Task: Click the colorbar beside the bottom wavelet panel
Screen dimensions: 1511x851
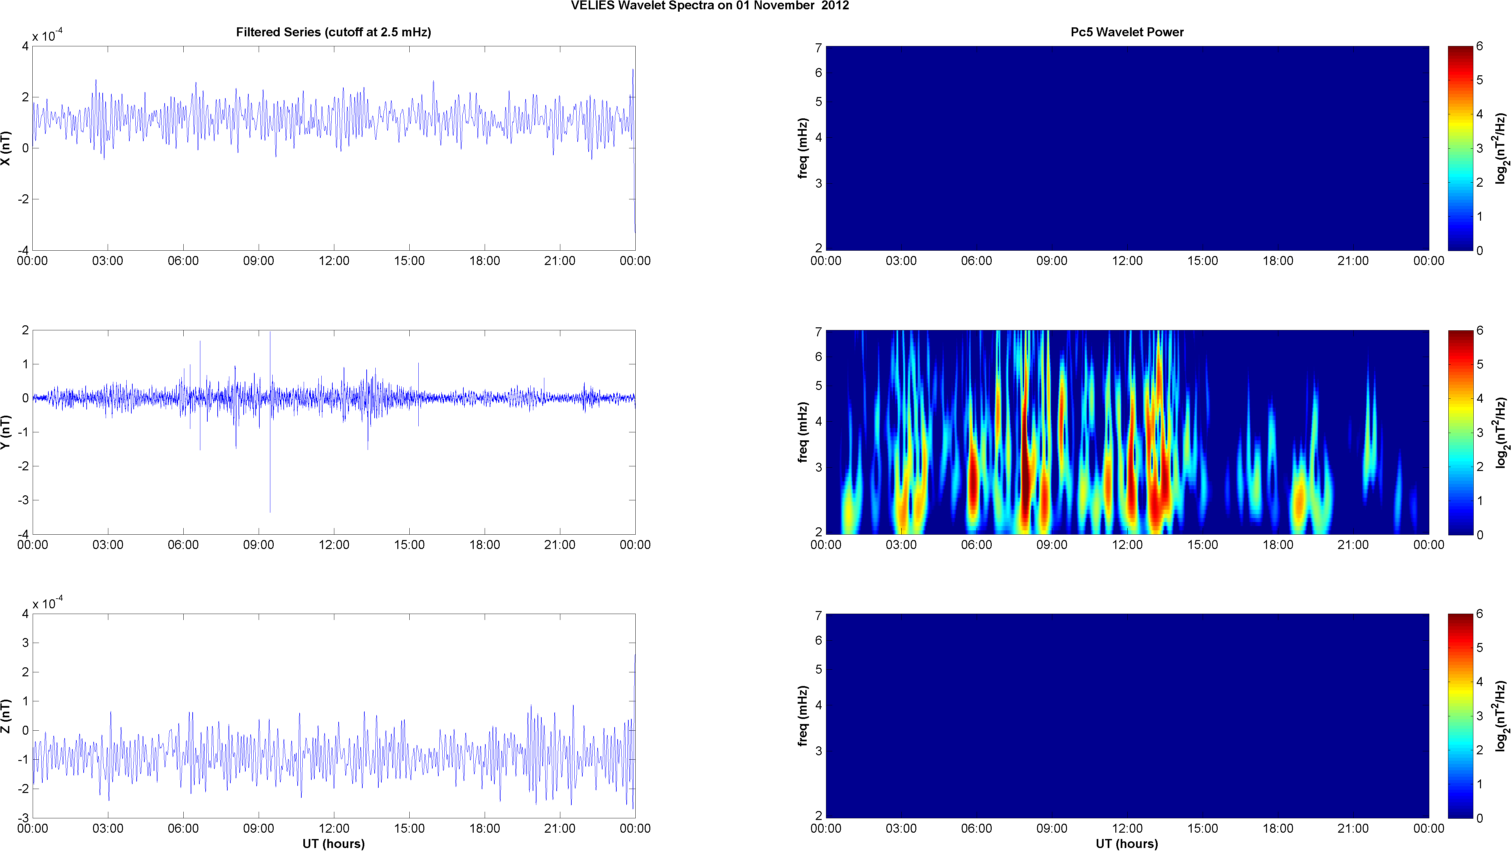Action: pos(1460,716)
